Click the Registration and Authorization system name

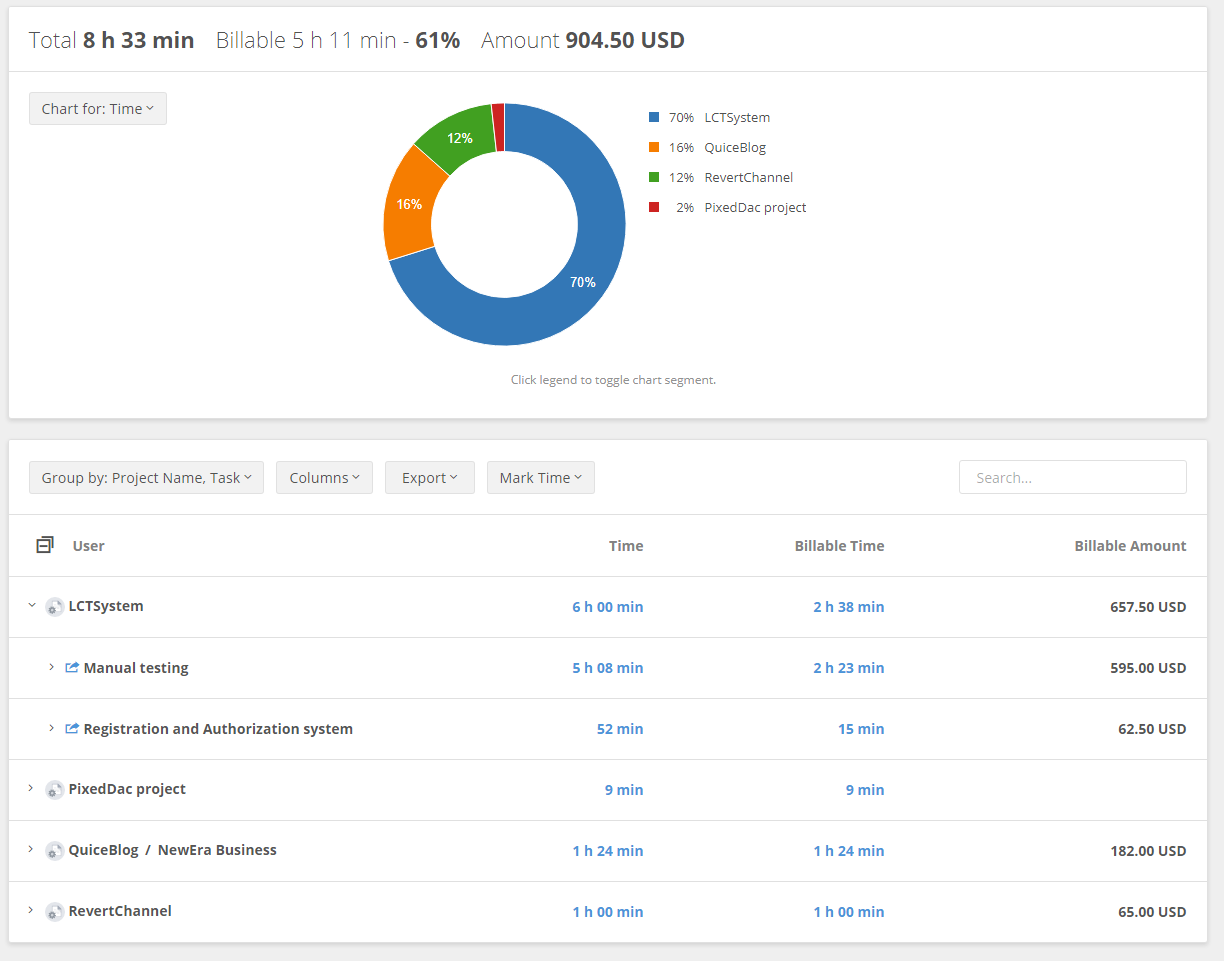coord(218,729)
